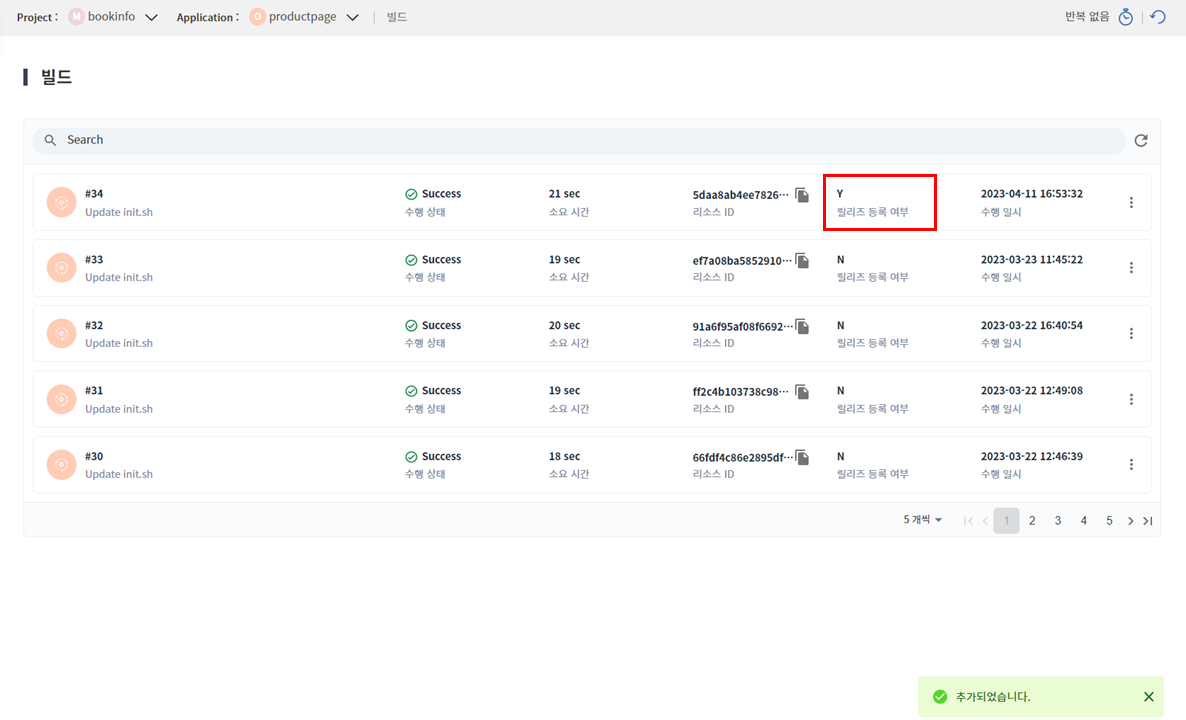1186x720 pixels.
Task: Open more options for build #34
Action: tap(1131, 203)
